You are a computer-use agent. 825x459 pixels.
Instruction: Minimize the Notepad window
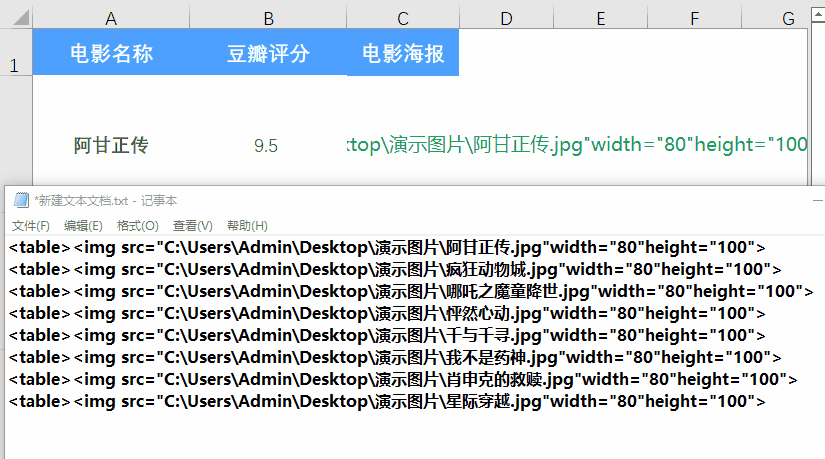tap(818, 201)
